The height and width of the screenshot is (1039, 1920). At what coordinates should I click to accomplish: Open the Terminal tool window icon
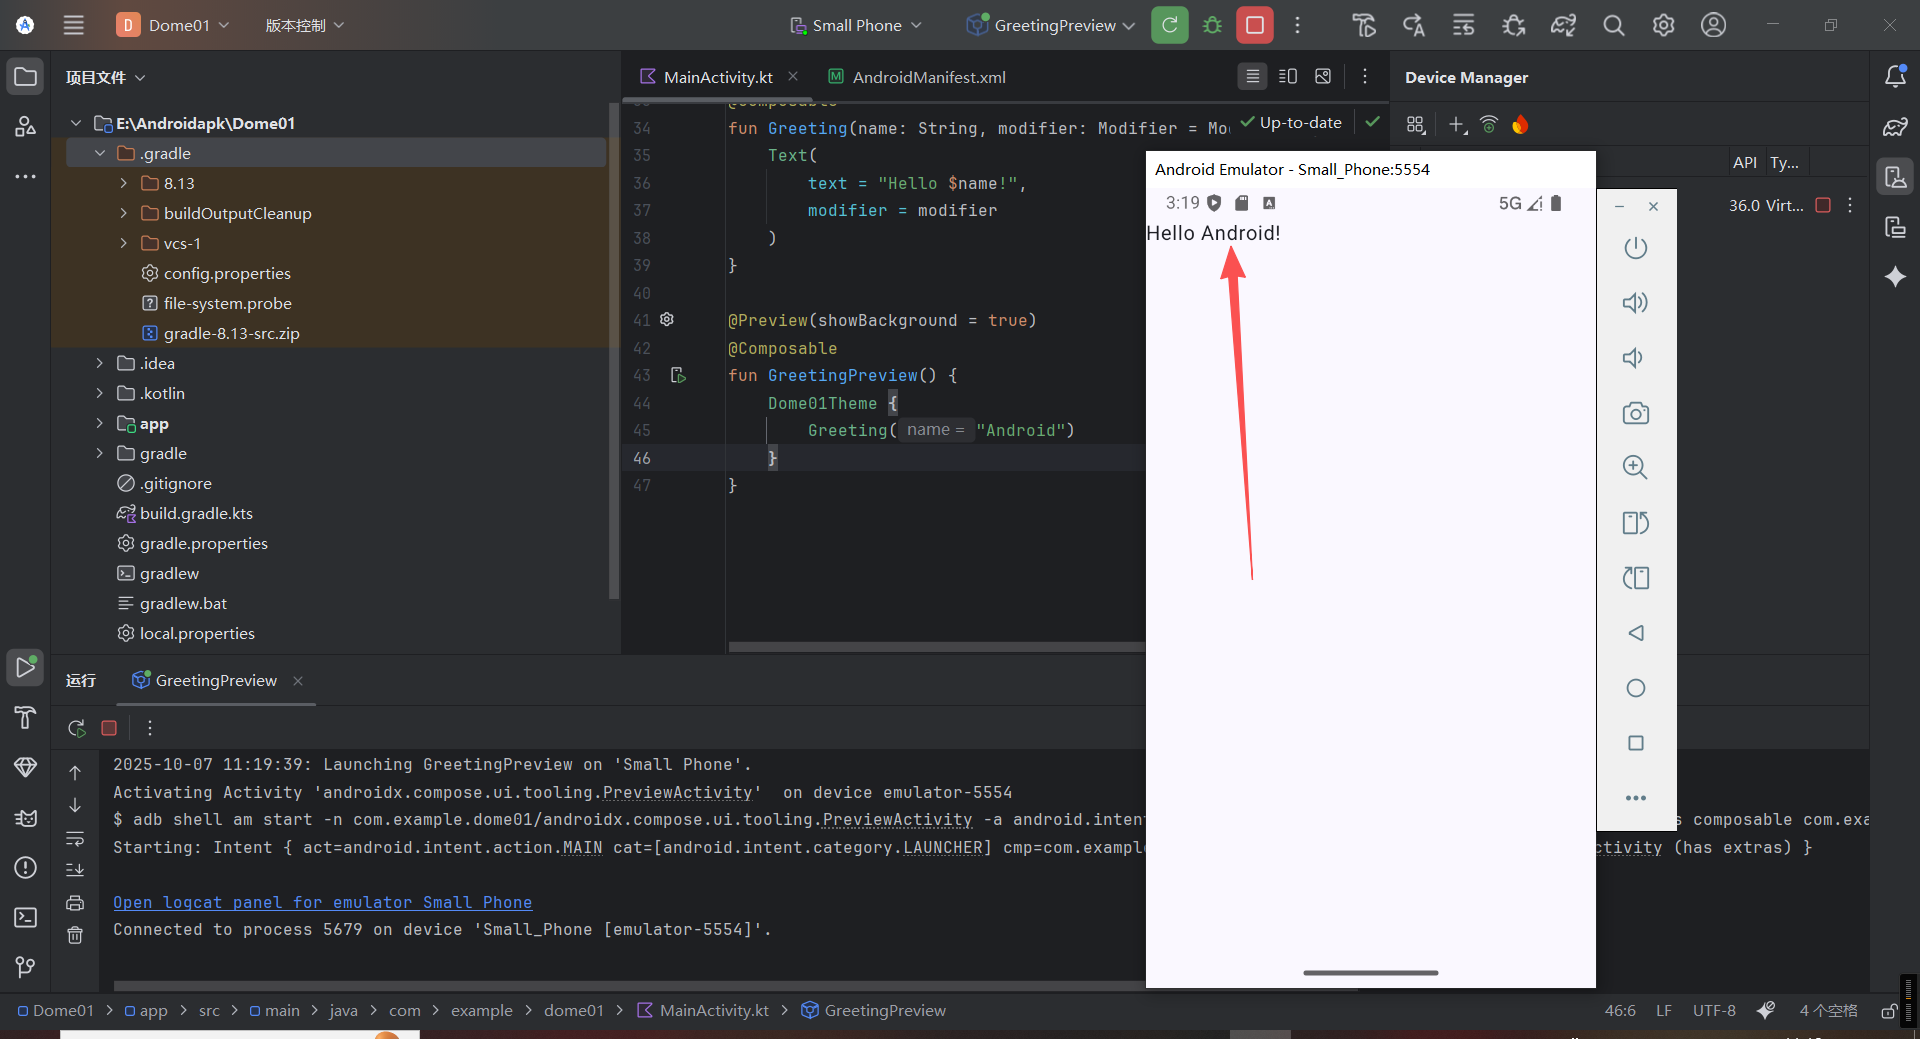pos(25,917)
